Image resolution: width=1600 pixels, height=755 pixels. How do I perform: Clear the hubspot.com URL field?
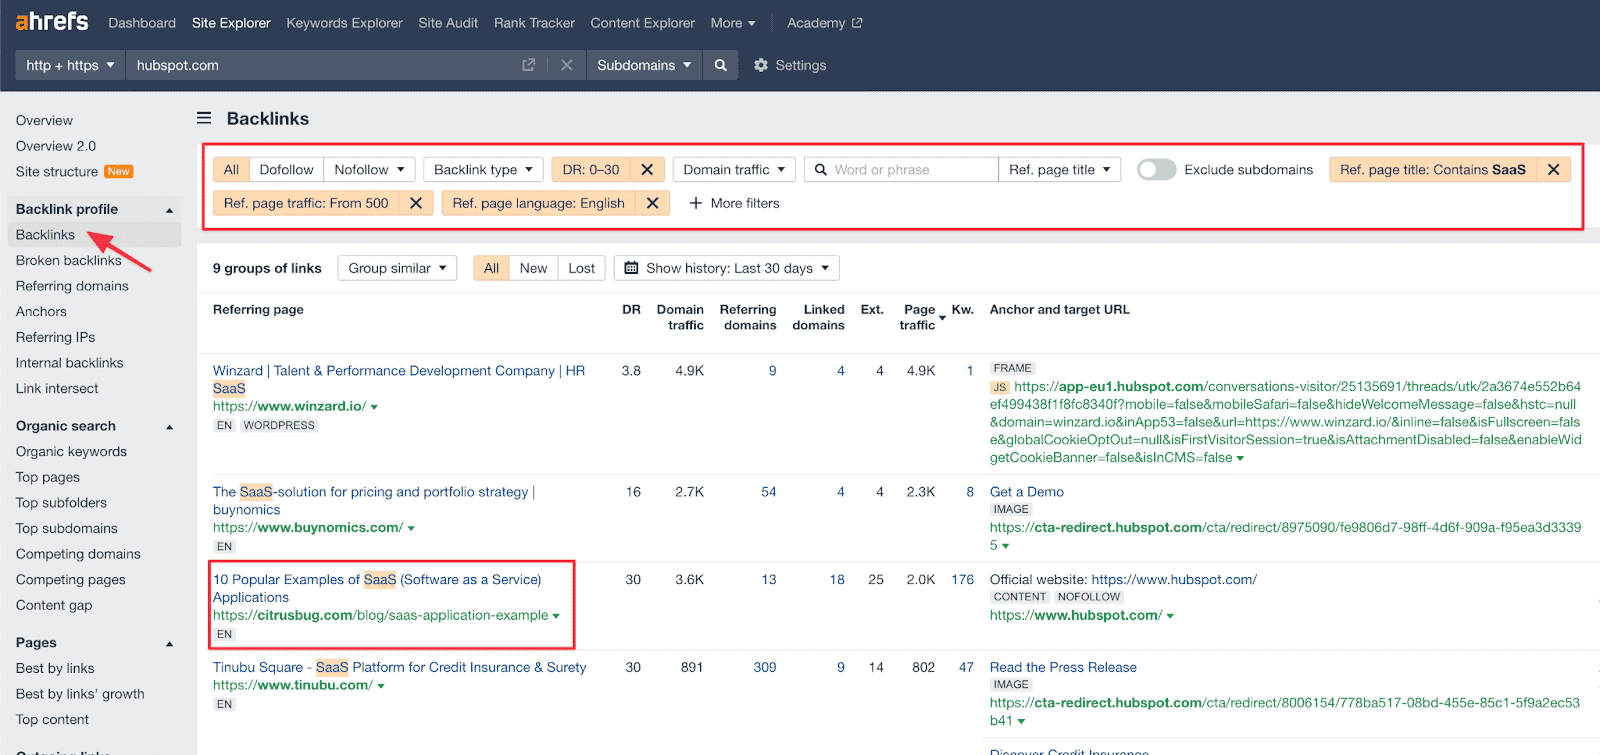point(567,65)
